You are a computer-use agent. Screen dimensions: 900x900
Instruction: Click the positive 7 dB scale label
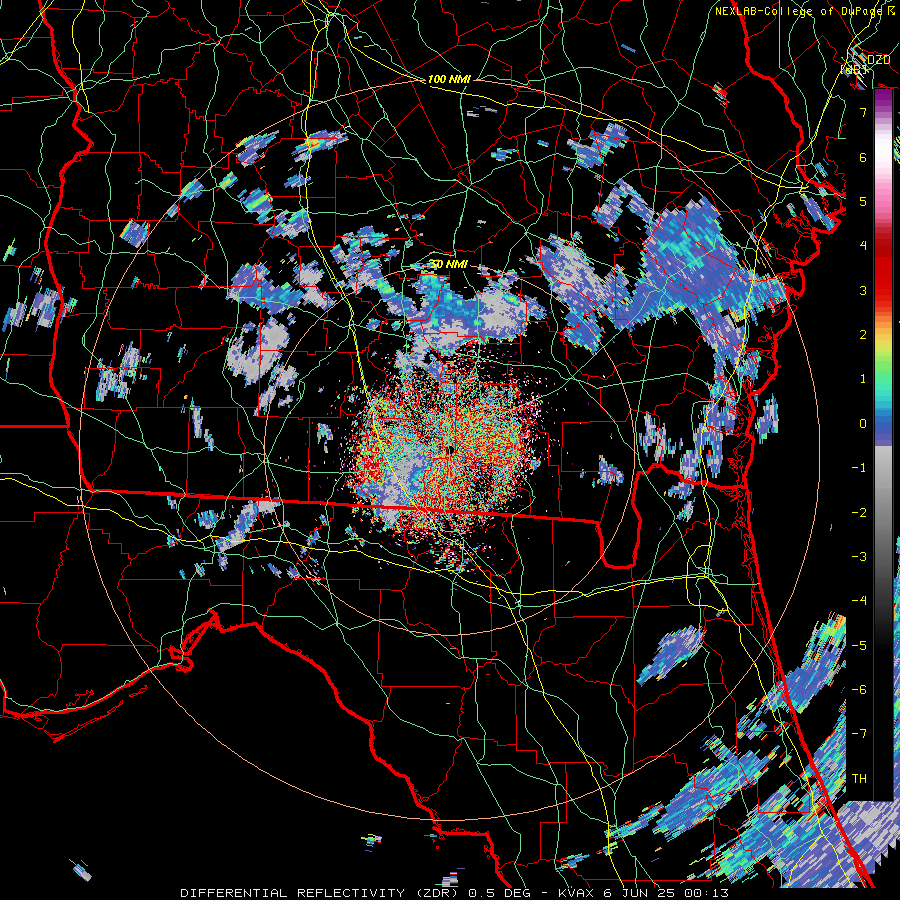[863, 112]
